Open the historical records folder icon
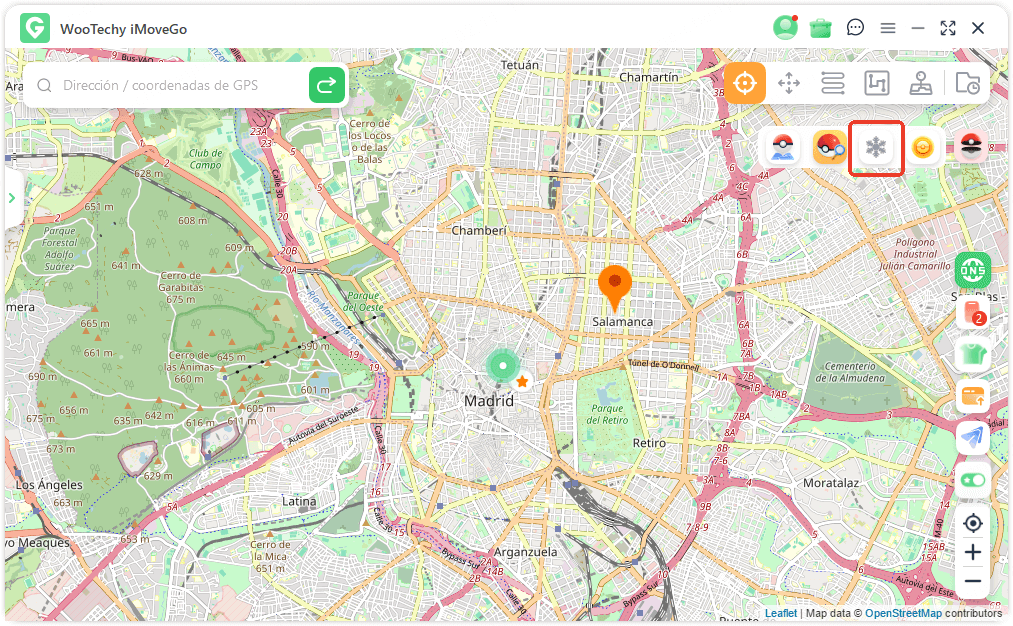 (966, 83)
